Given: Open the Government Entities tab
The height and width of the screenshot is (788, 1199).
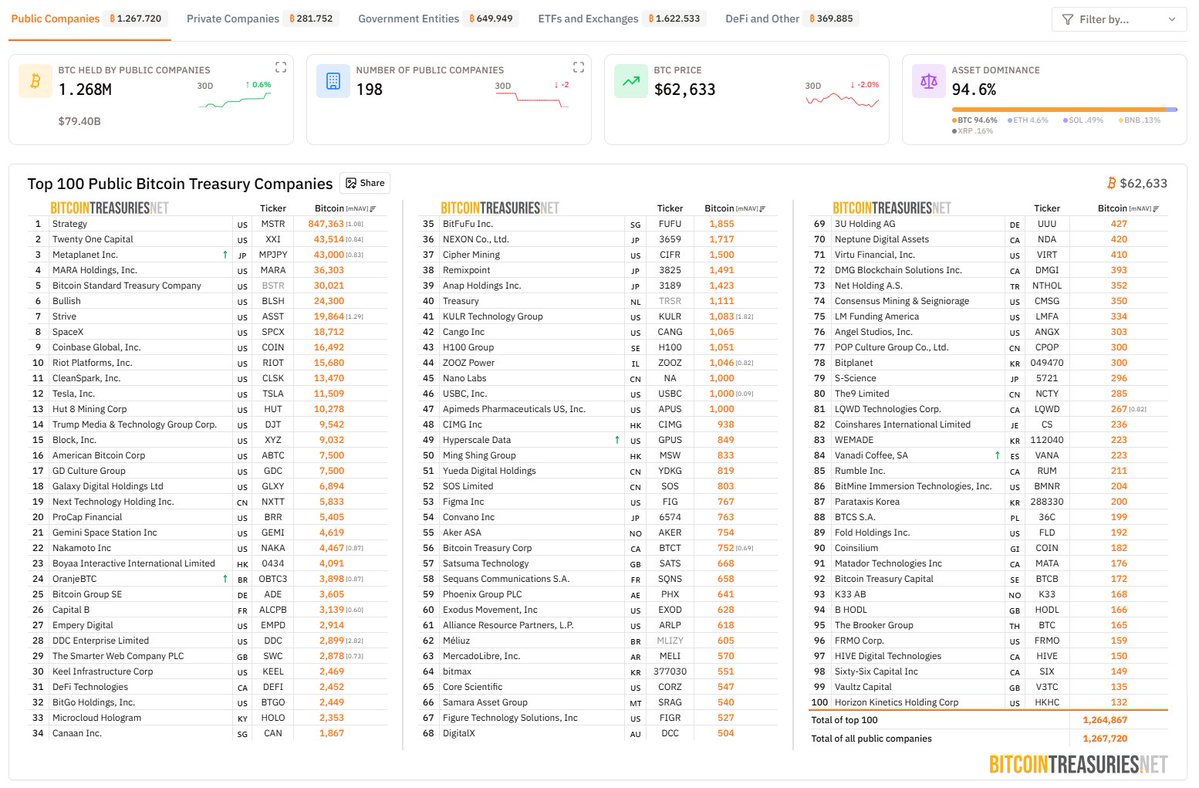Looking at the screenshot, I should pyautogui.click(x=437, y=18).
